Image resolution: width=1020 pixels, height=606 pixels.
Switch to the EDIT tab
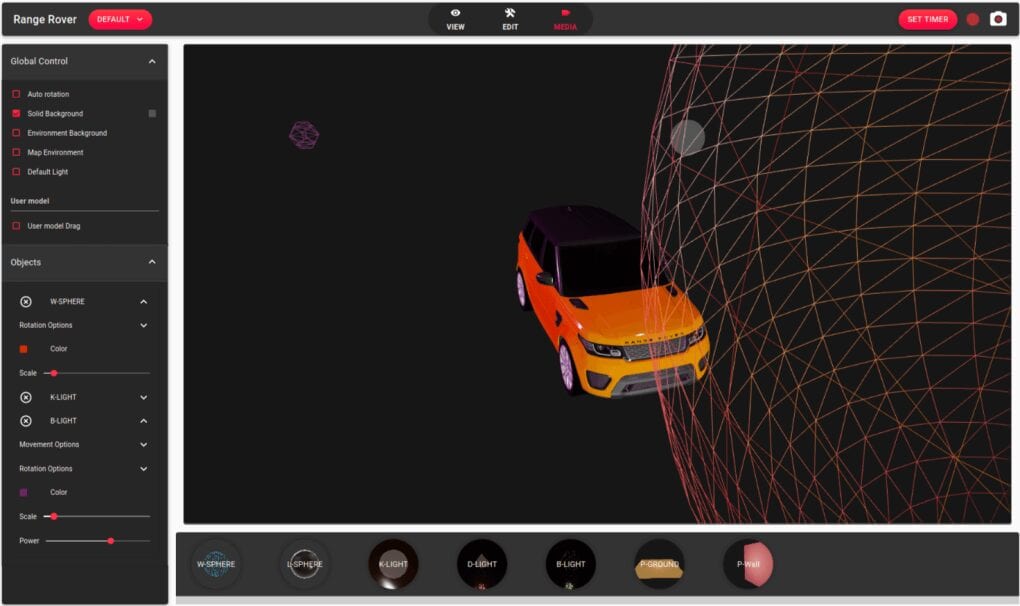click(510, 20)
